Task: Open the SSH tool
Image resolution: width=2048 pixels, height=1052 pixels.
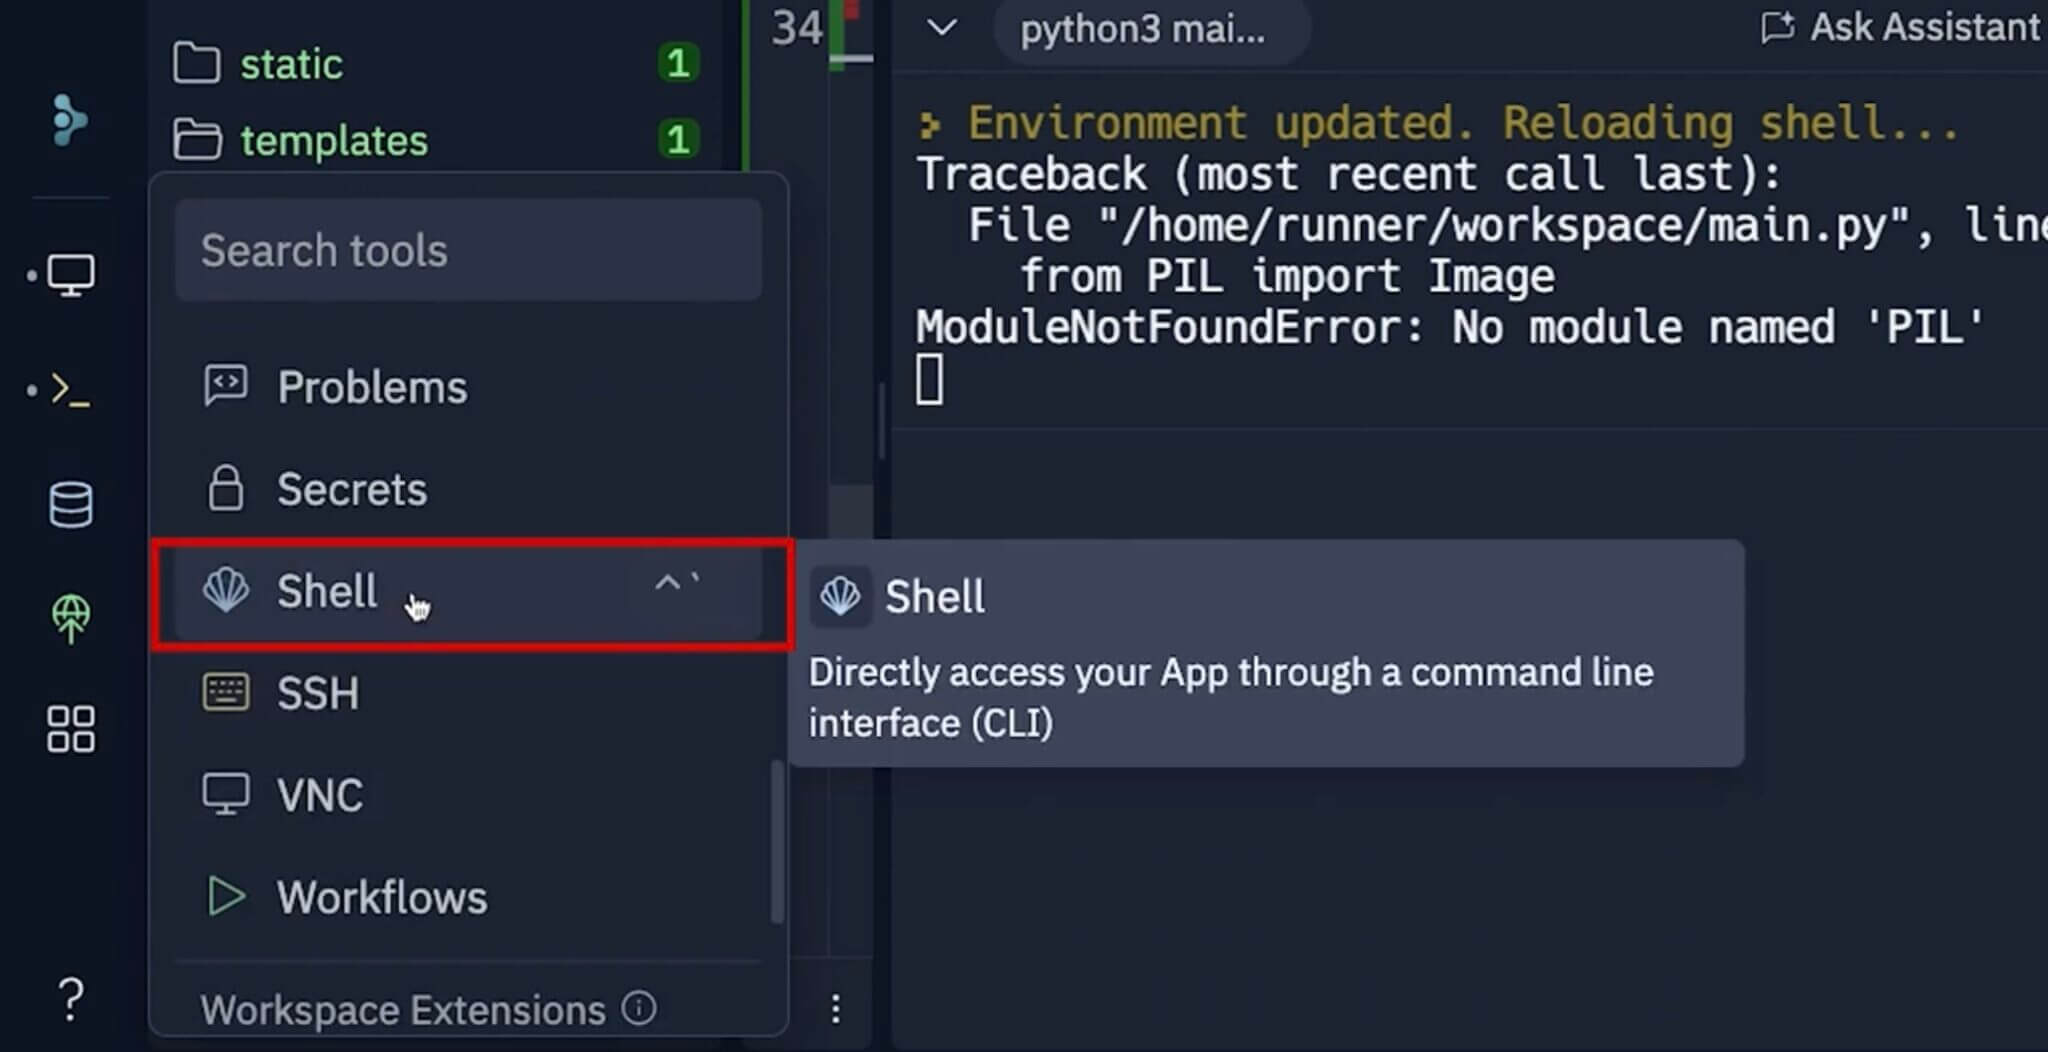Action: tap(468, 692)
